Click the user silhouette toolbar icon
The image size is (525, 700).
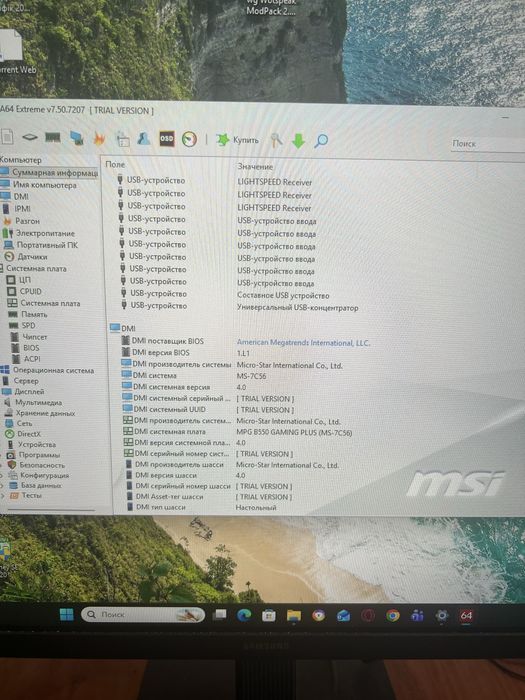[x=144, y=139]
